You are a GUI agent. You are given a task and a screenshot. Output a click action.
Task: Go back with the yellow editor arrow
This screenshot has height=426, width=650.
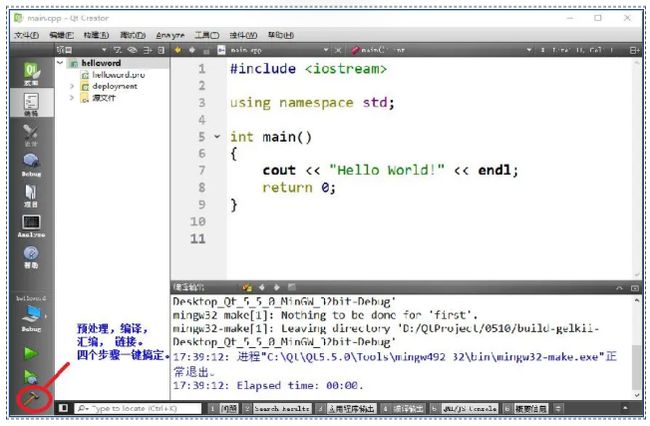point(178,50)
